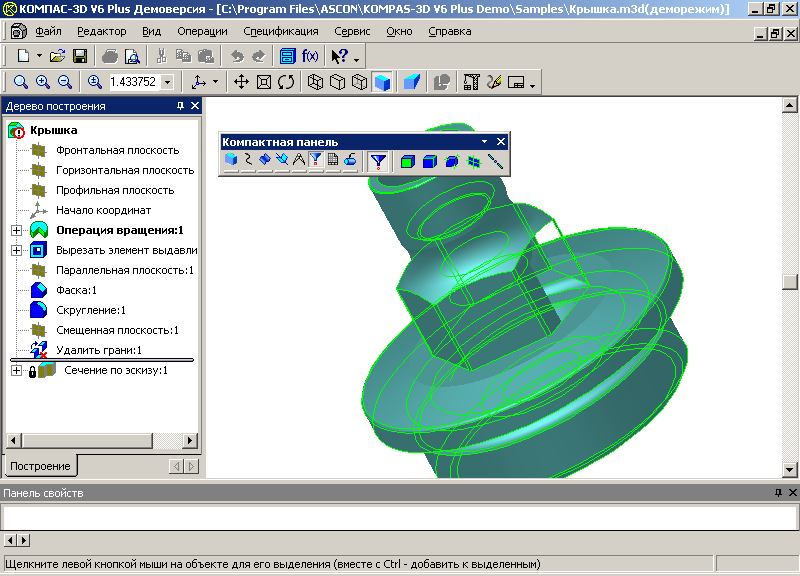Open the Файл menu
This screenshot has height=576, width=800.
(48, 32)
